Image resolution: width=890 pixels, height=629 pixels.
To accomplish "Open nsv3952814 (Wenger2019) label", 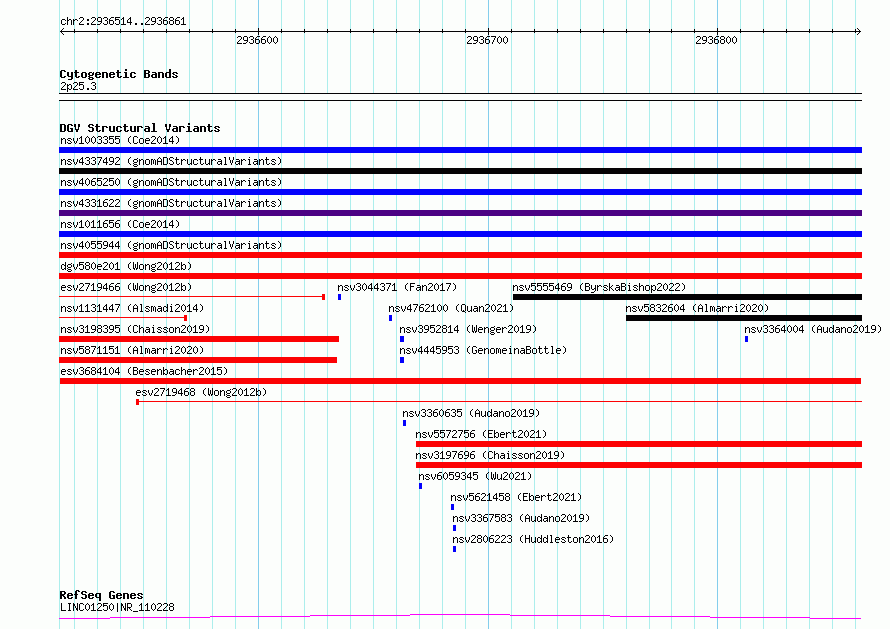I will (x=468, y=329).
